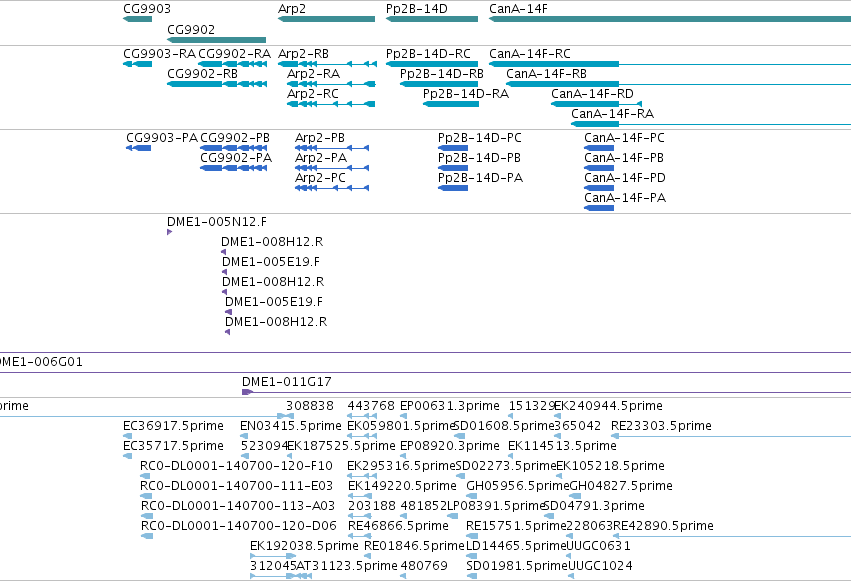This screenshot has width=851, height=581.
Task: Select EST RC0-DL0001-140700-120-D06
Action: pos(147,537)
